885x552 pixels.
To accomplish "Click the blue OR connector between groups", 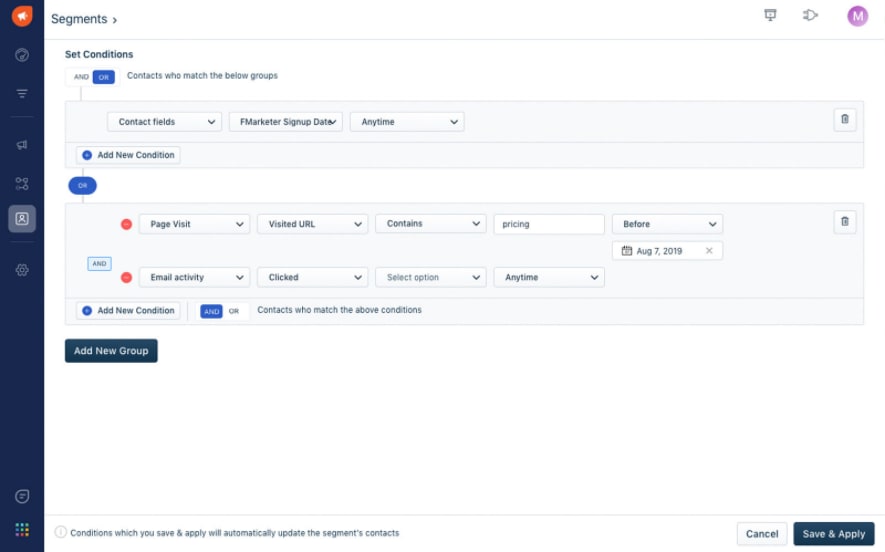I will (x=82, y=185).
